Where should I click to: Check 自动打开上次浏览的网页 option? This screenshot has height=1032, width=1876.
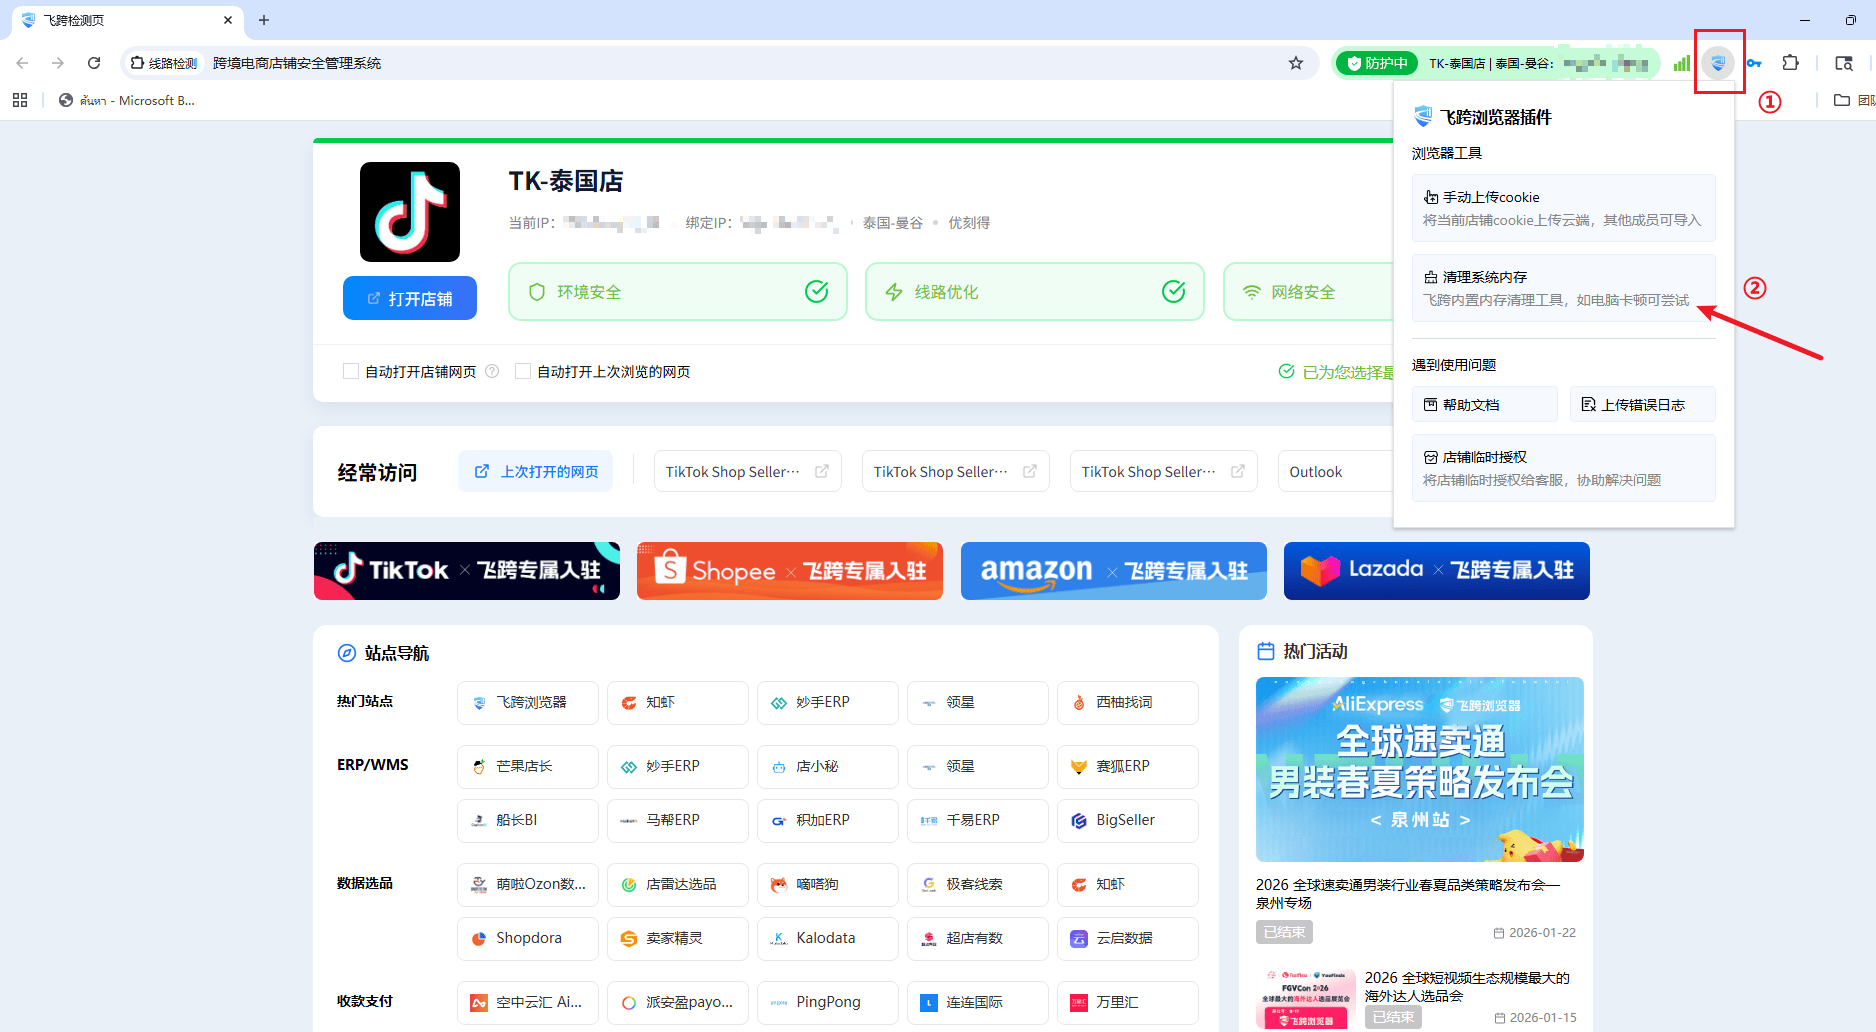point(523,371)
